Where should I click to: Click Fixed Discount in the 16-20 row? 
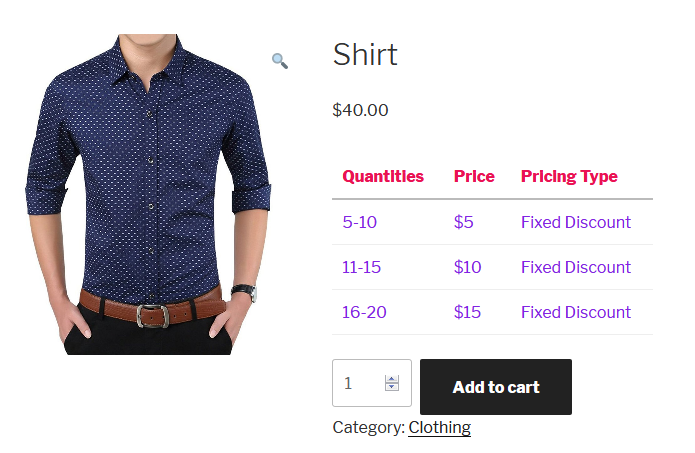coord(576,312)
